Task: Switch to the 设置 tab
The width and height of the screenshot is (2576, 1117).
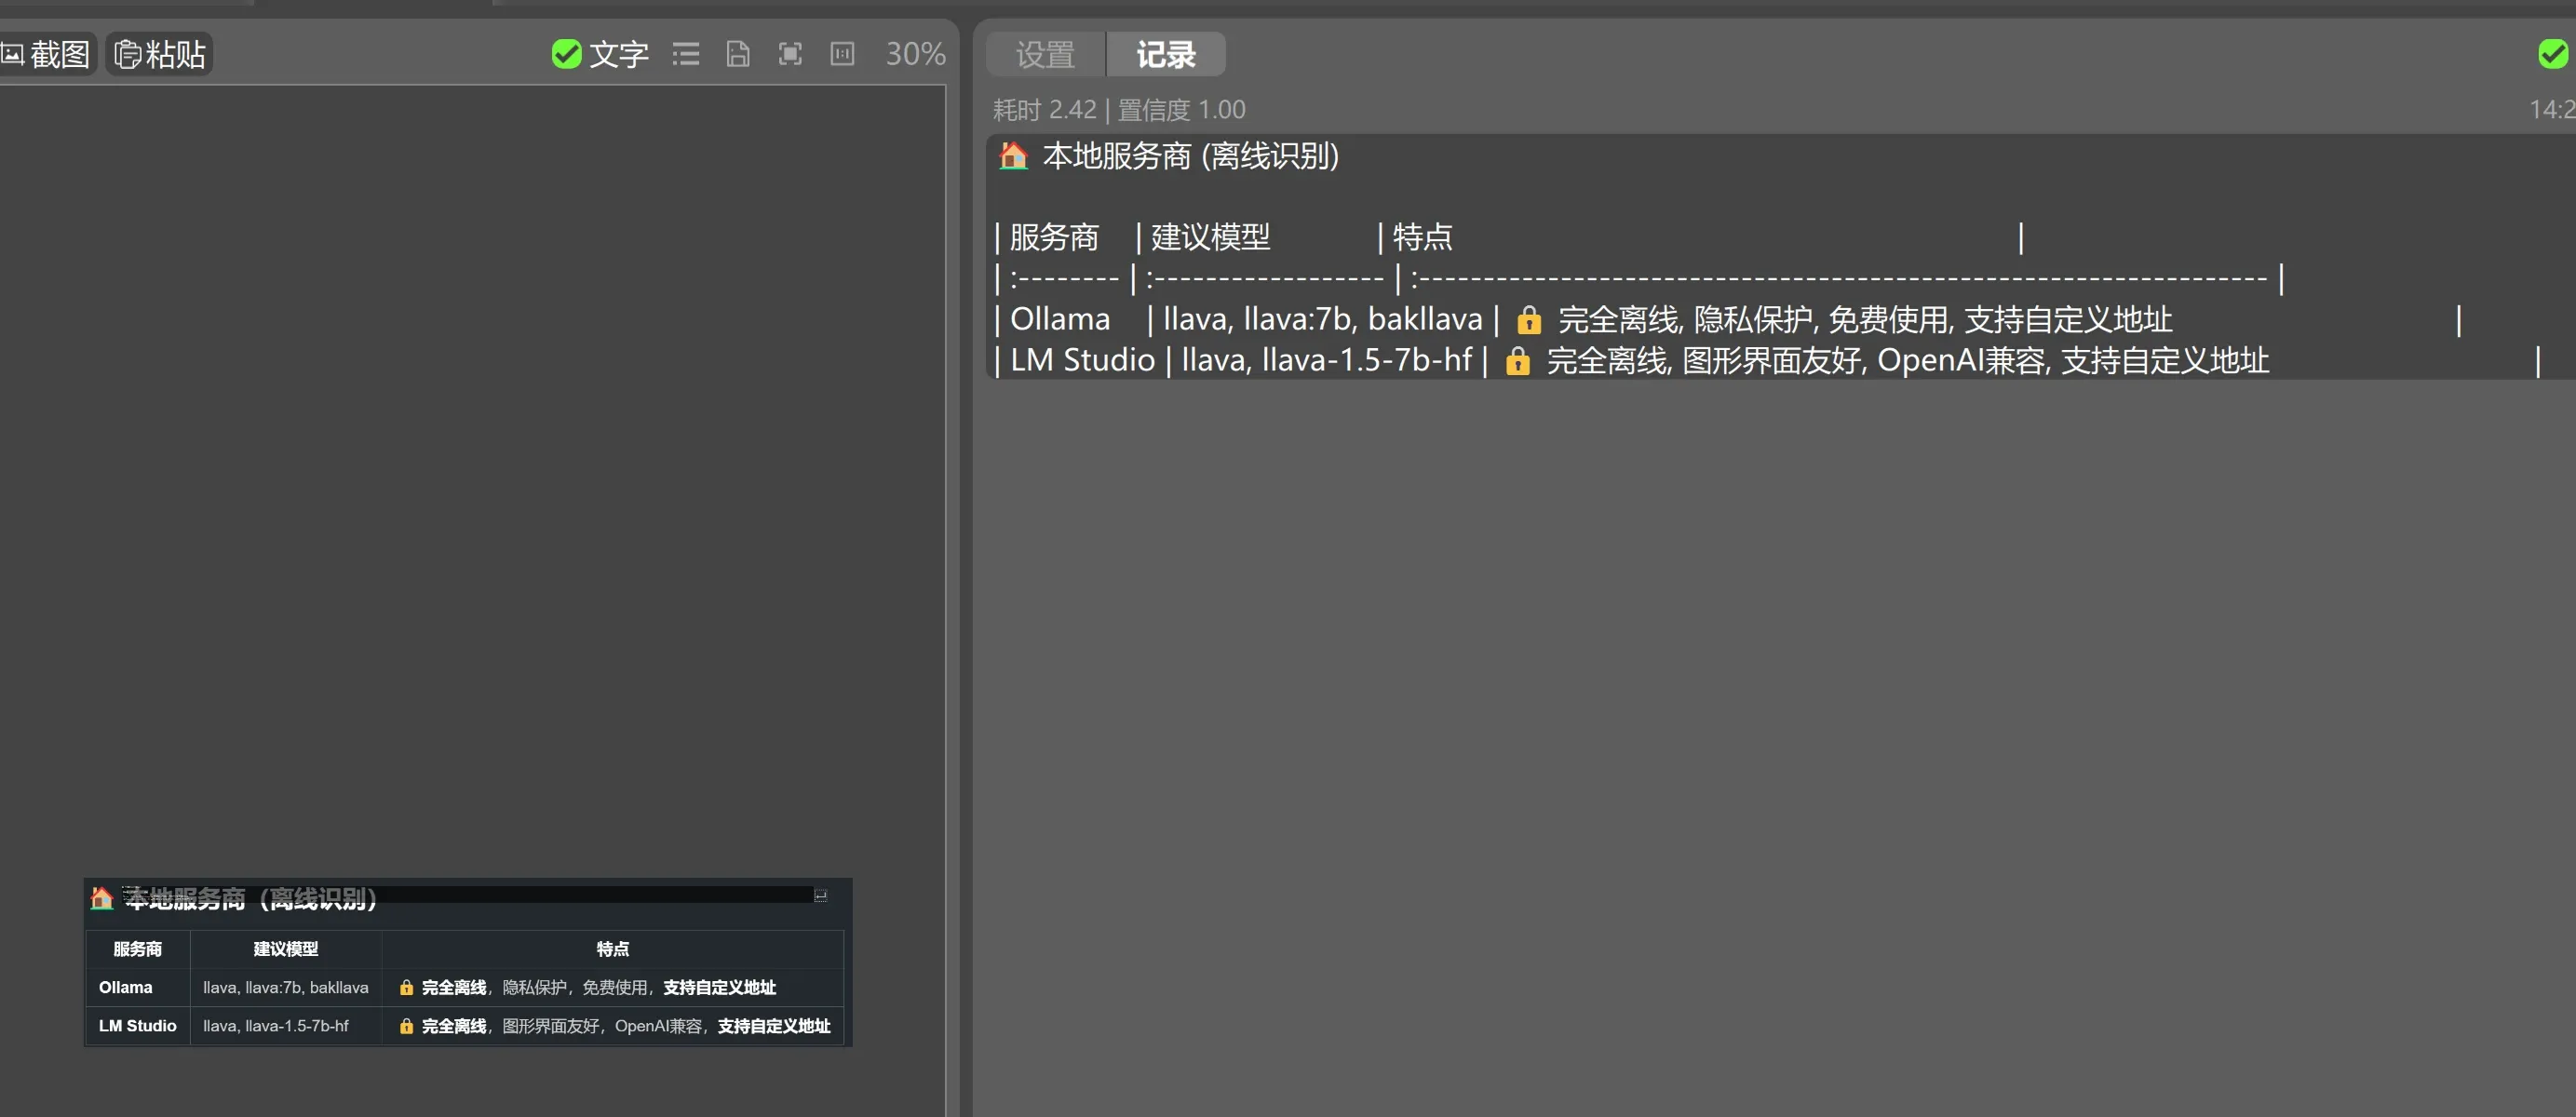Action: tap(1045, 54)
